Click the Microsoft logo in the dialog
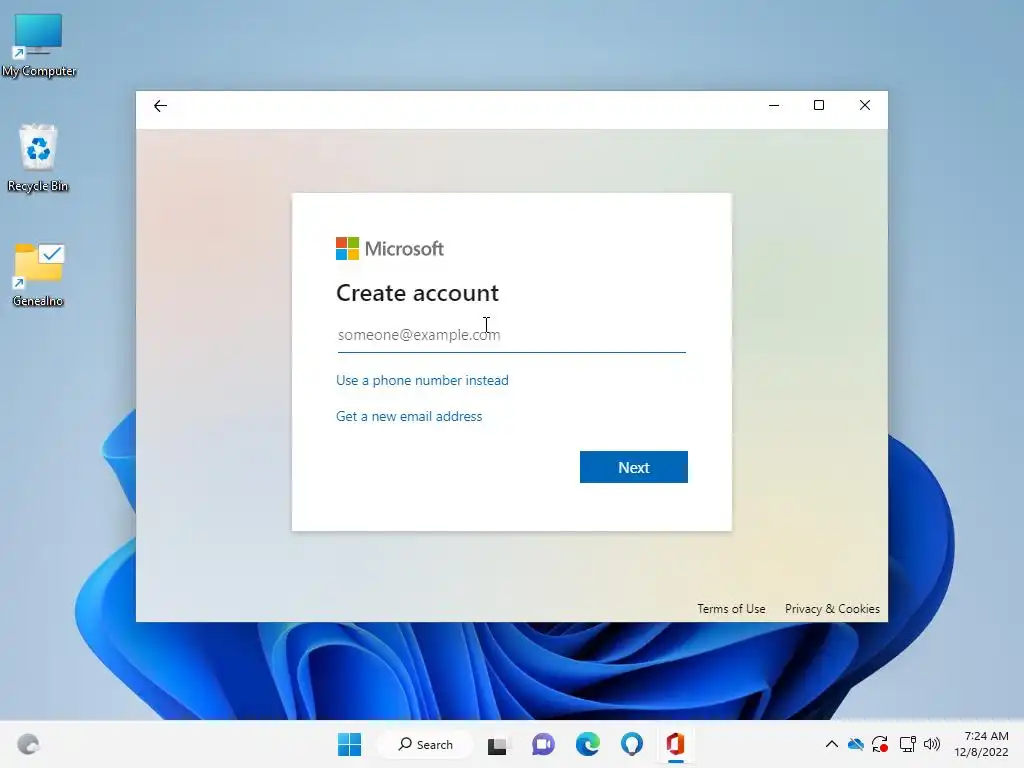This screenshot has width=1024, height=768. point(390,248)
